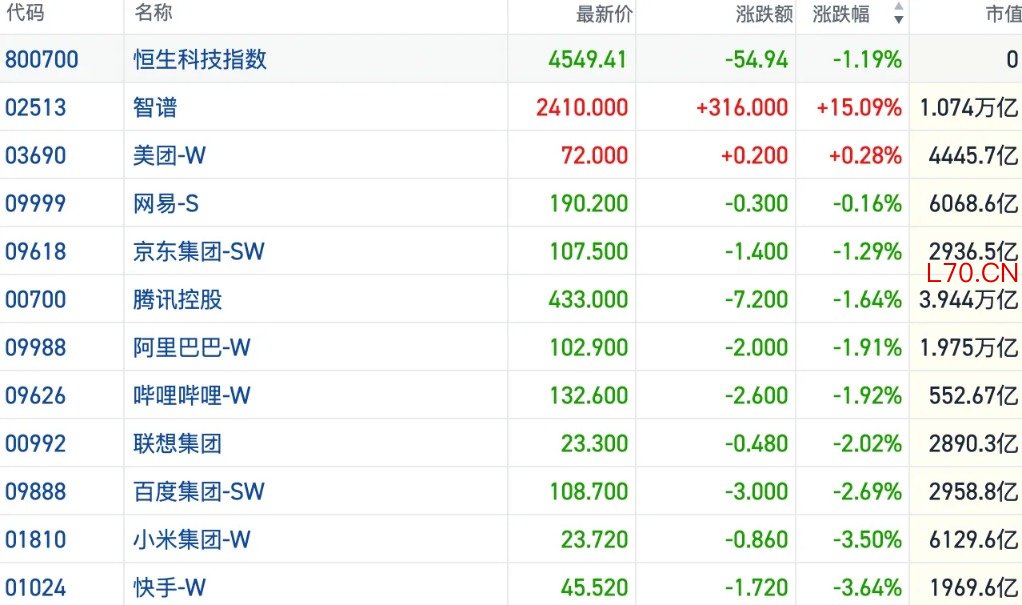Viewport: 1022px width, 605px height.
Task: Open stock 快手-W
Action: [x=169, y=588]
